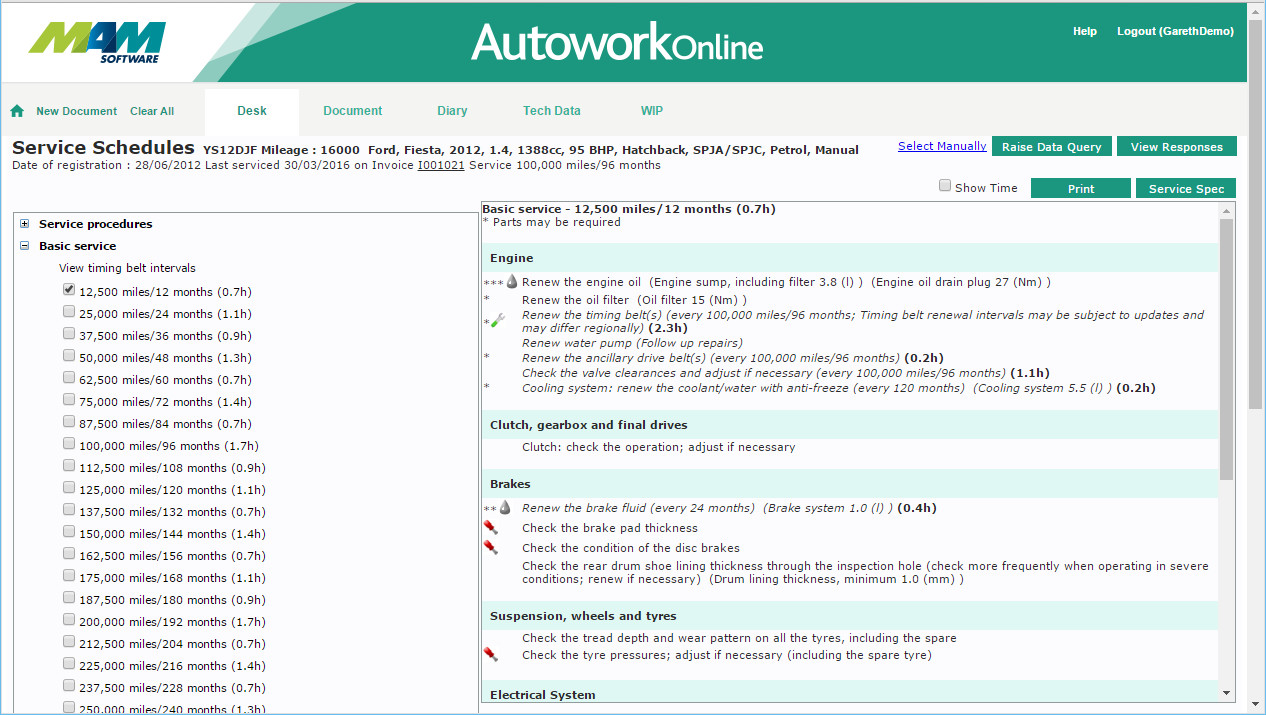Open invoice I001021 link
The height and width of the screenshot is (715, 1266).
(440, 165)
